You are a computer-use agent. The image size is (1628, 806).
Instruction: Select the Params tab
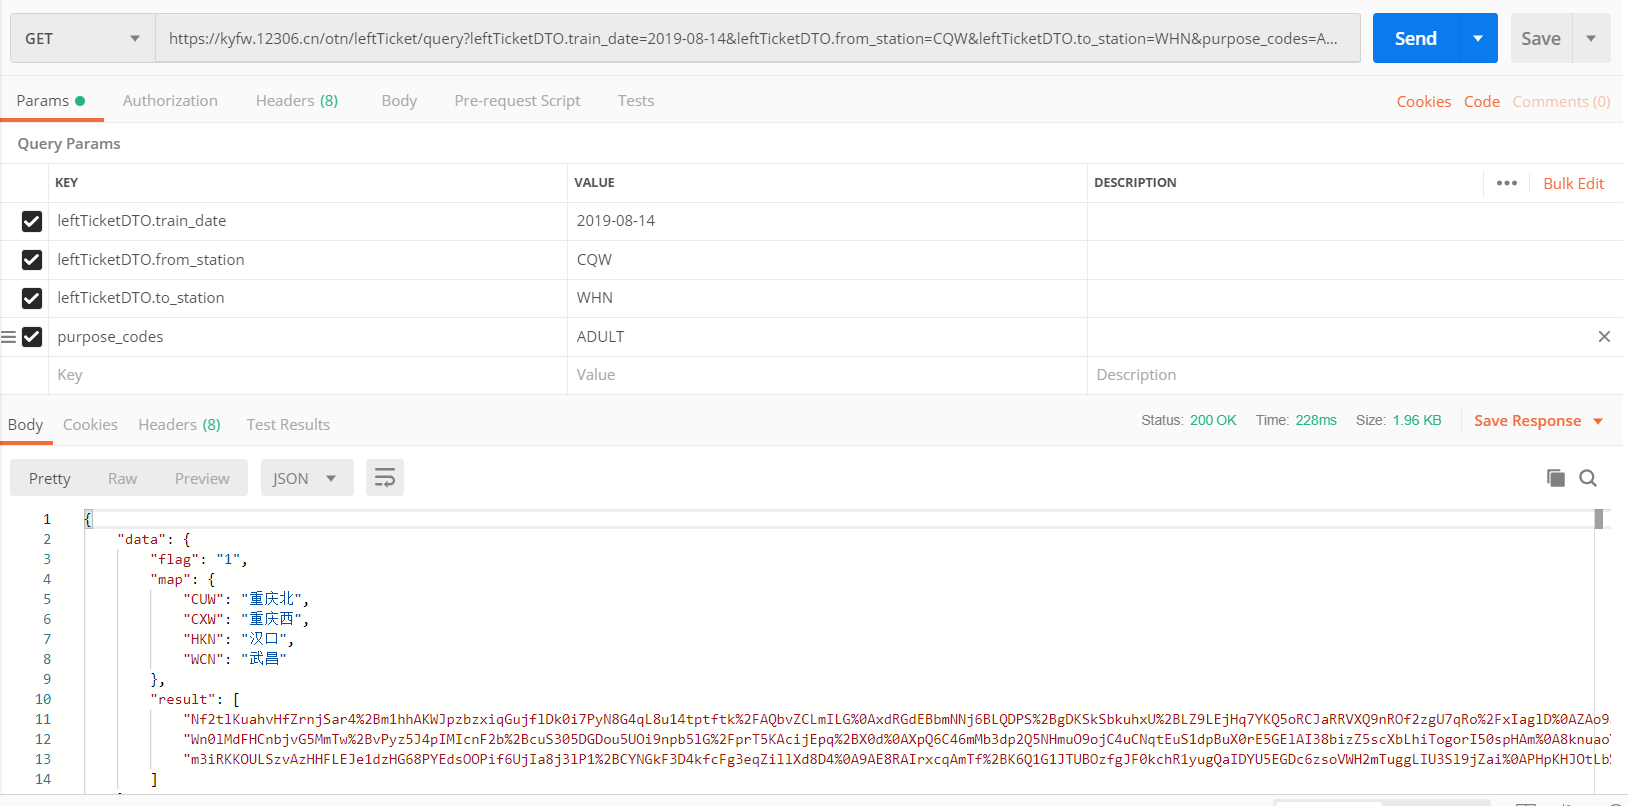coord(50,101)
